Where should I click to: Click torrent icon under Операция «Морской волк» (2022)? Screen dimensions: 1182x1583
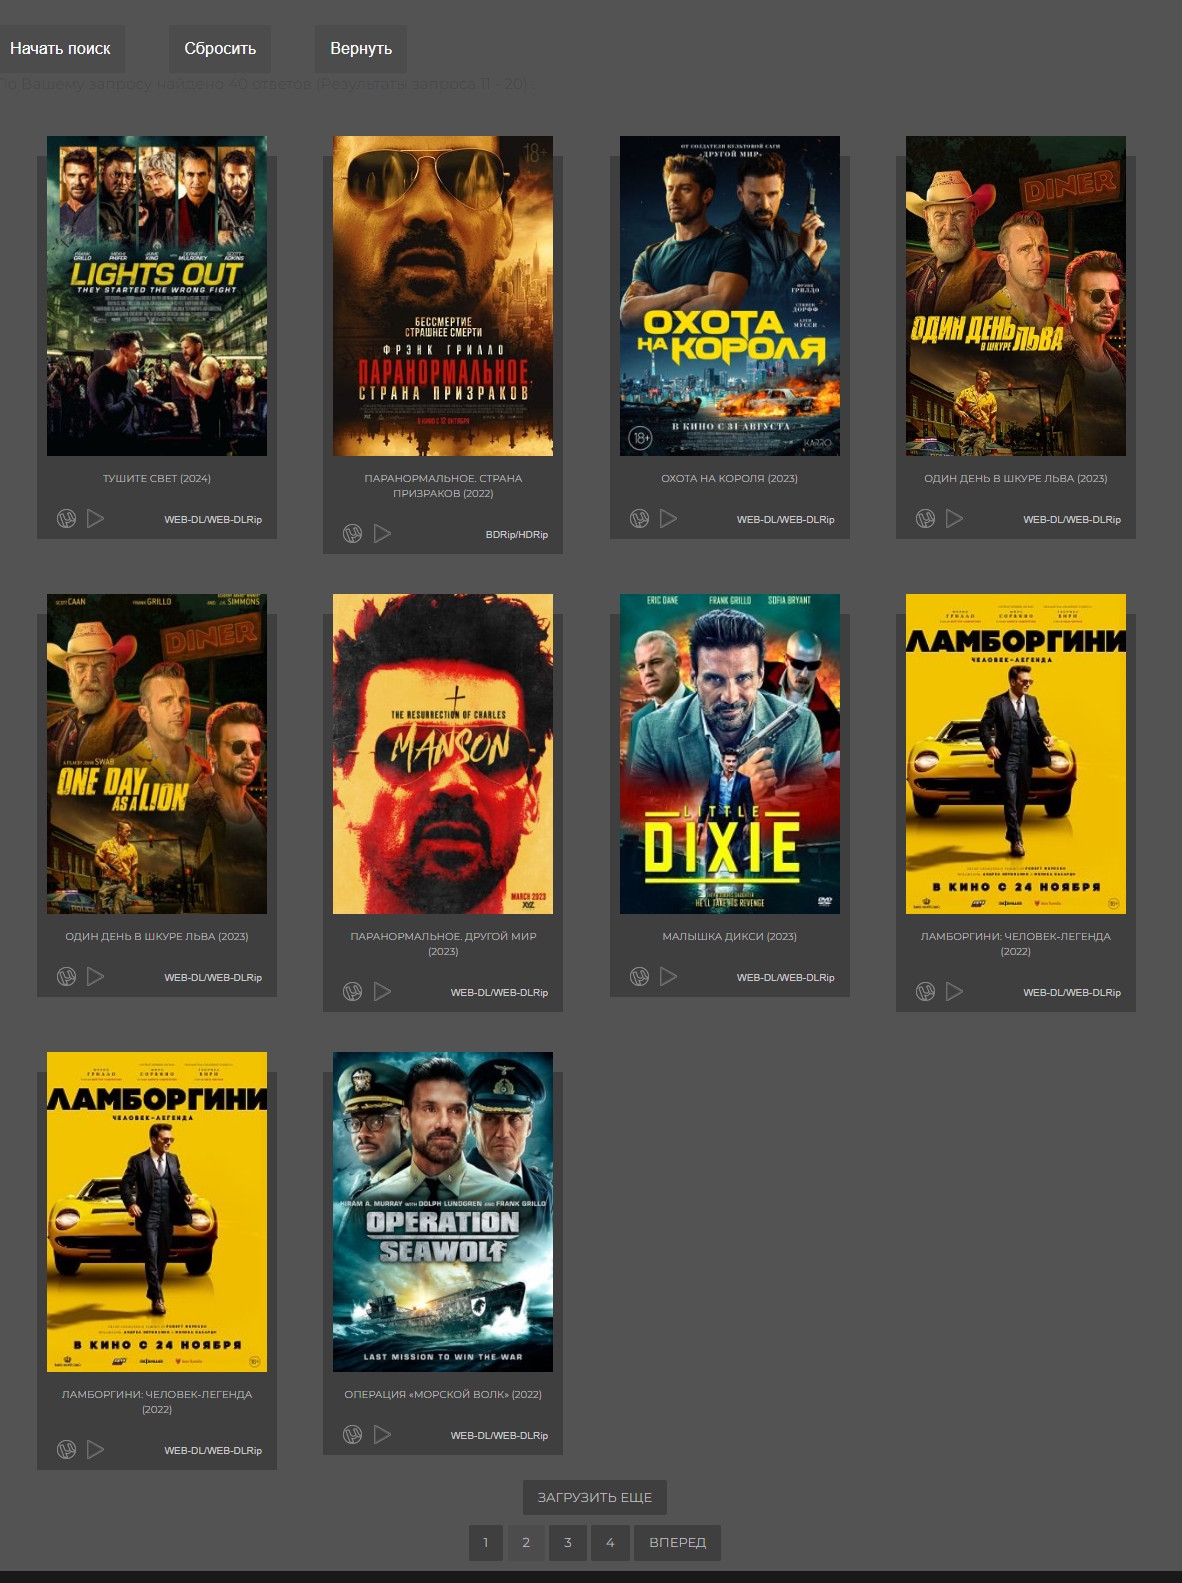tap(352, 1435)
